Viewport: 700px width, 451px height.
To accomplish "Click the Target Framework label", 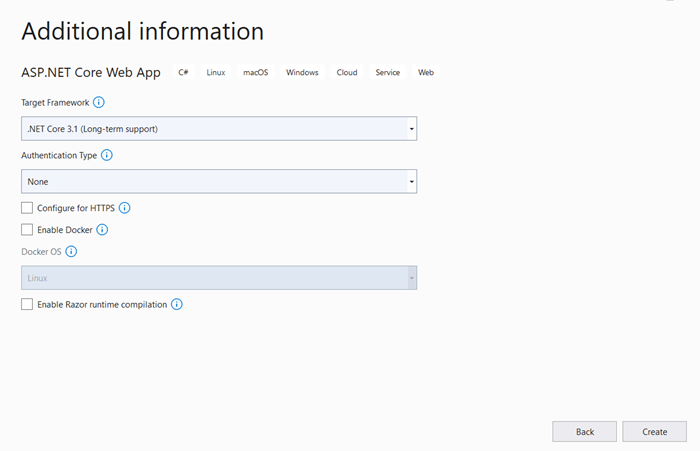I will 55,103.
